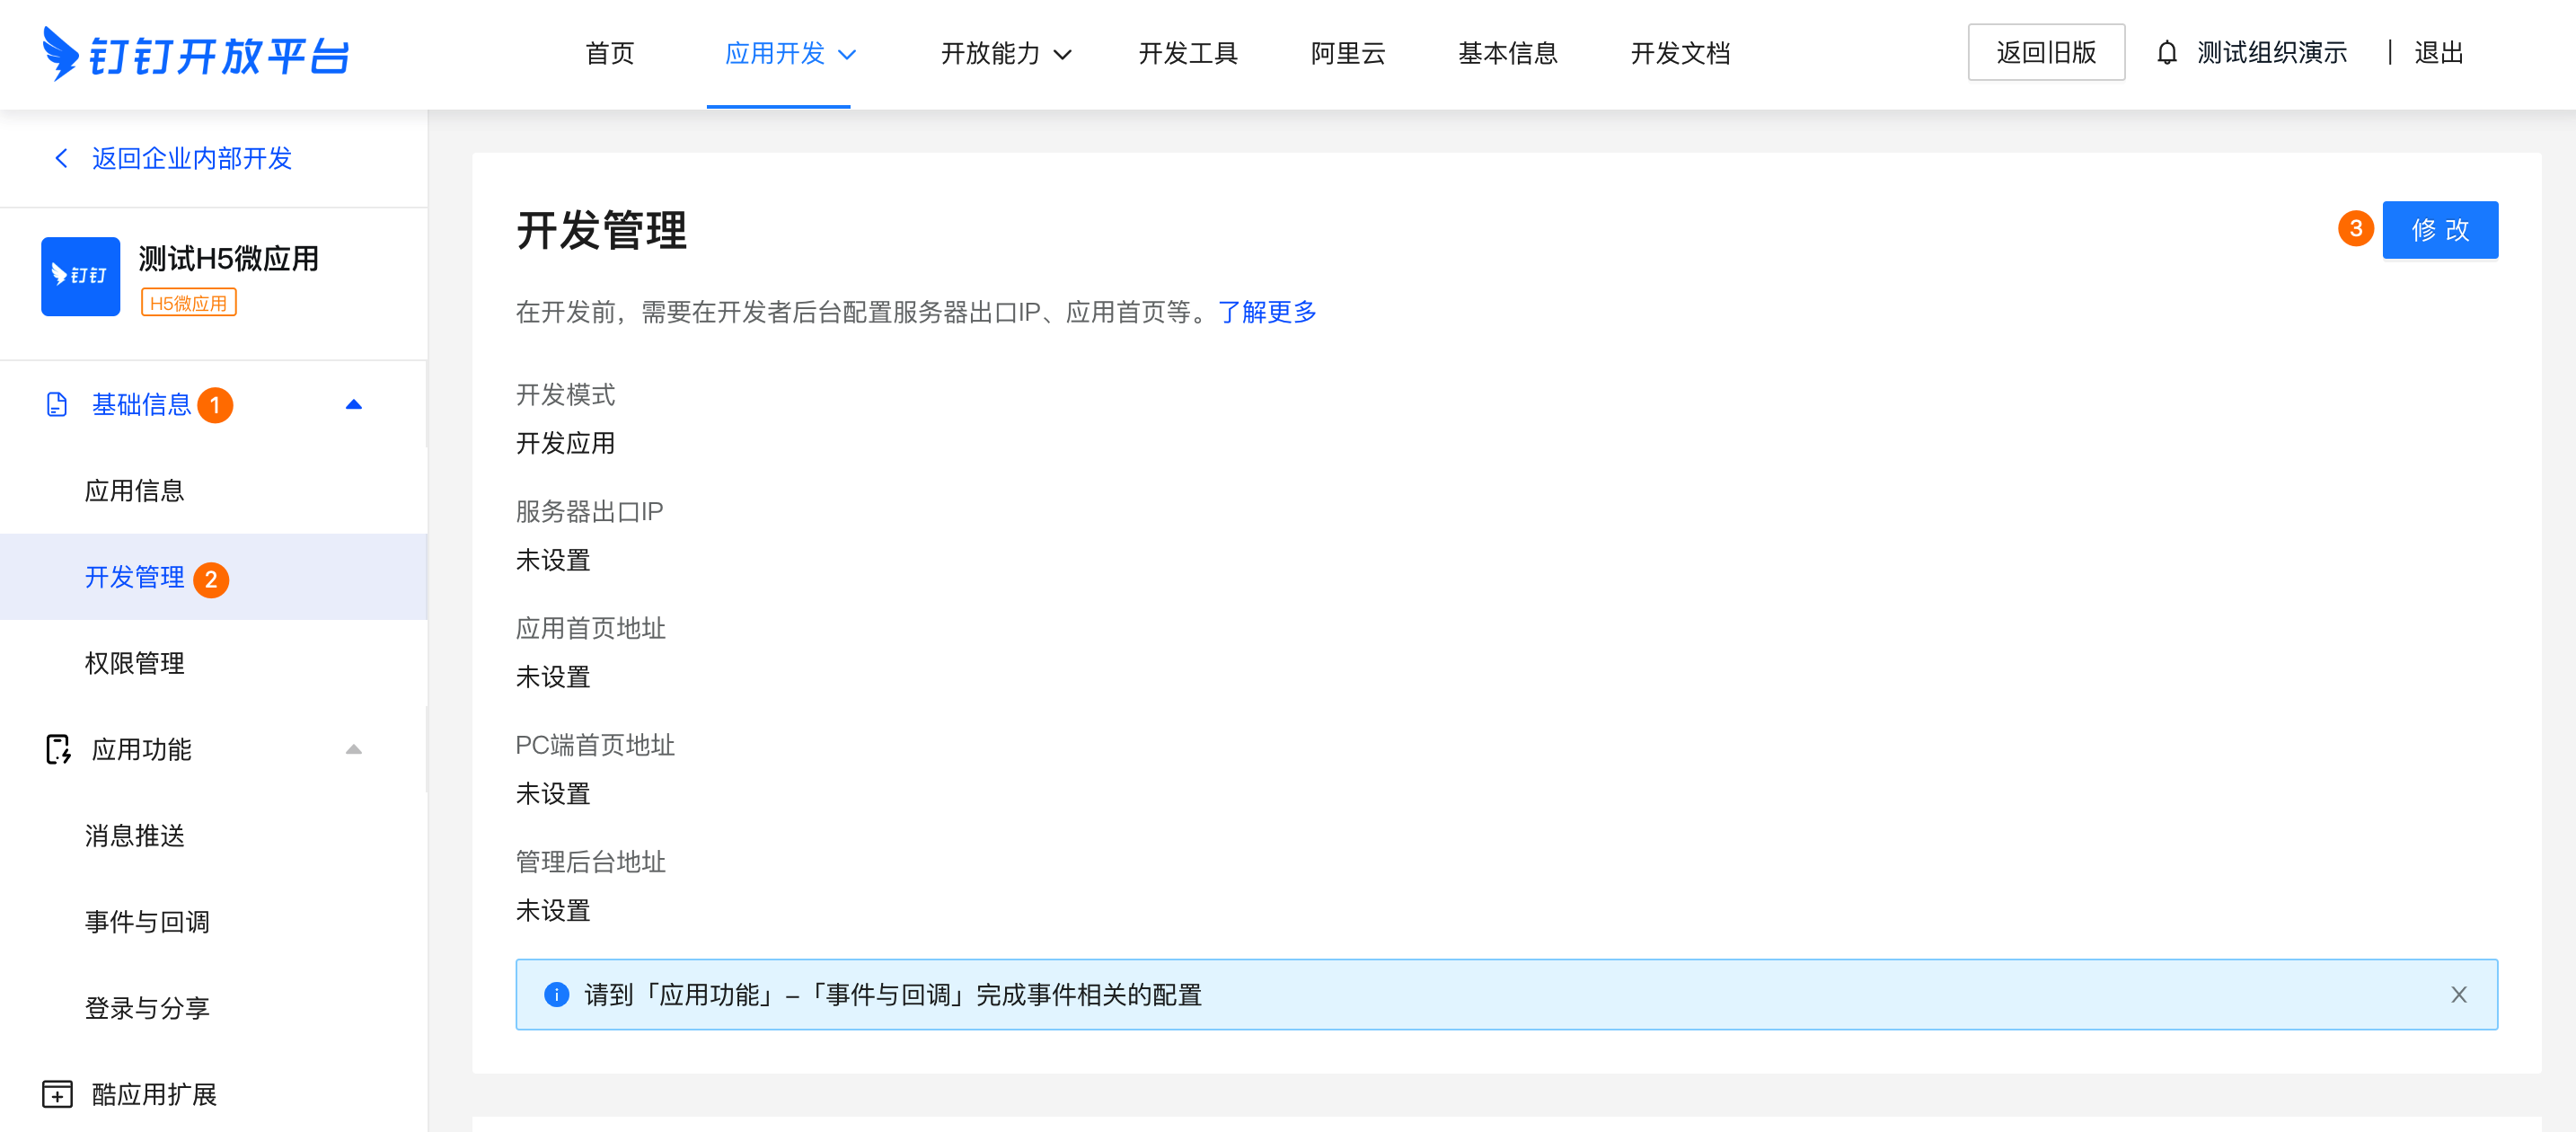This screenshot has height=1132, width=2576.
Task: Dismiss the event configuration notice banner
Action: (x=2458, y=994)
